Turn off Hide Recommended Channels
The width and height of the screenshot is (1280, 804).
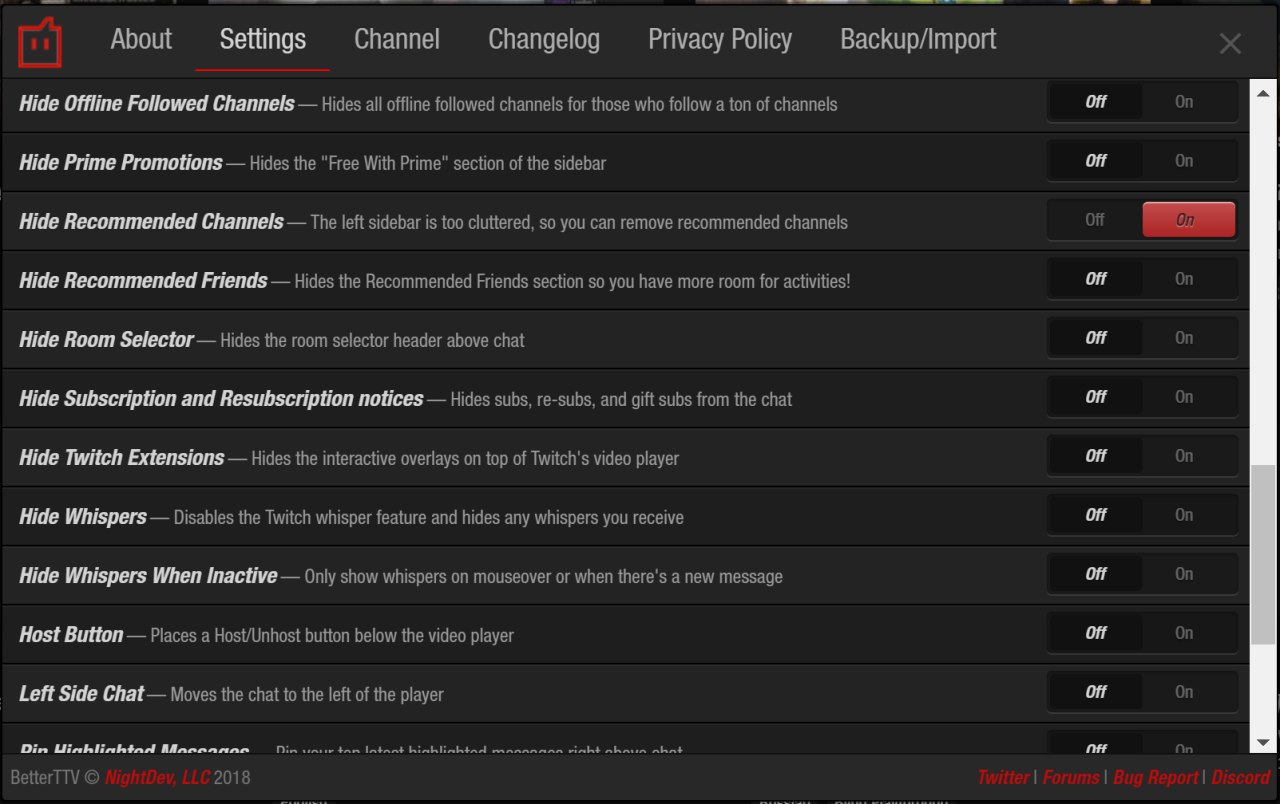[1096, 220]
